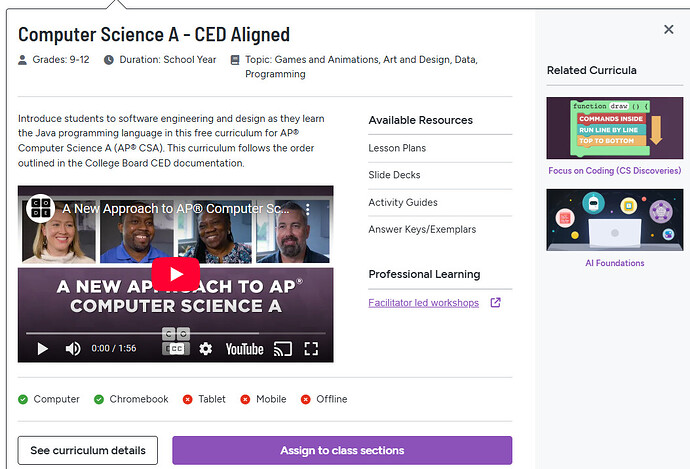Image resolution: width=690 pixels, height=469 pixels.
Task: Click the 'Grades: 9-12' text
Action: [x=61, y=59]
